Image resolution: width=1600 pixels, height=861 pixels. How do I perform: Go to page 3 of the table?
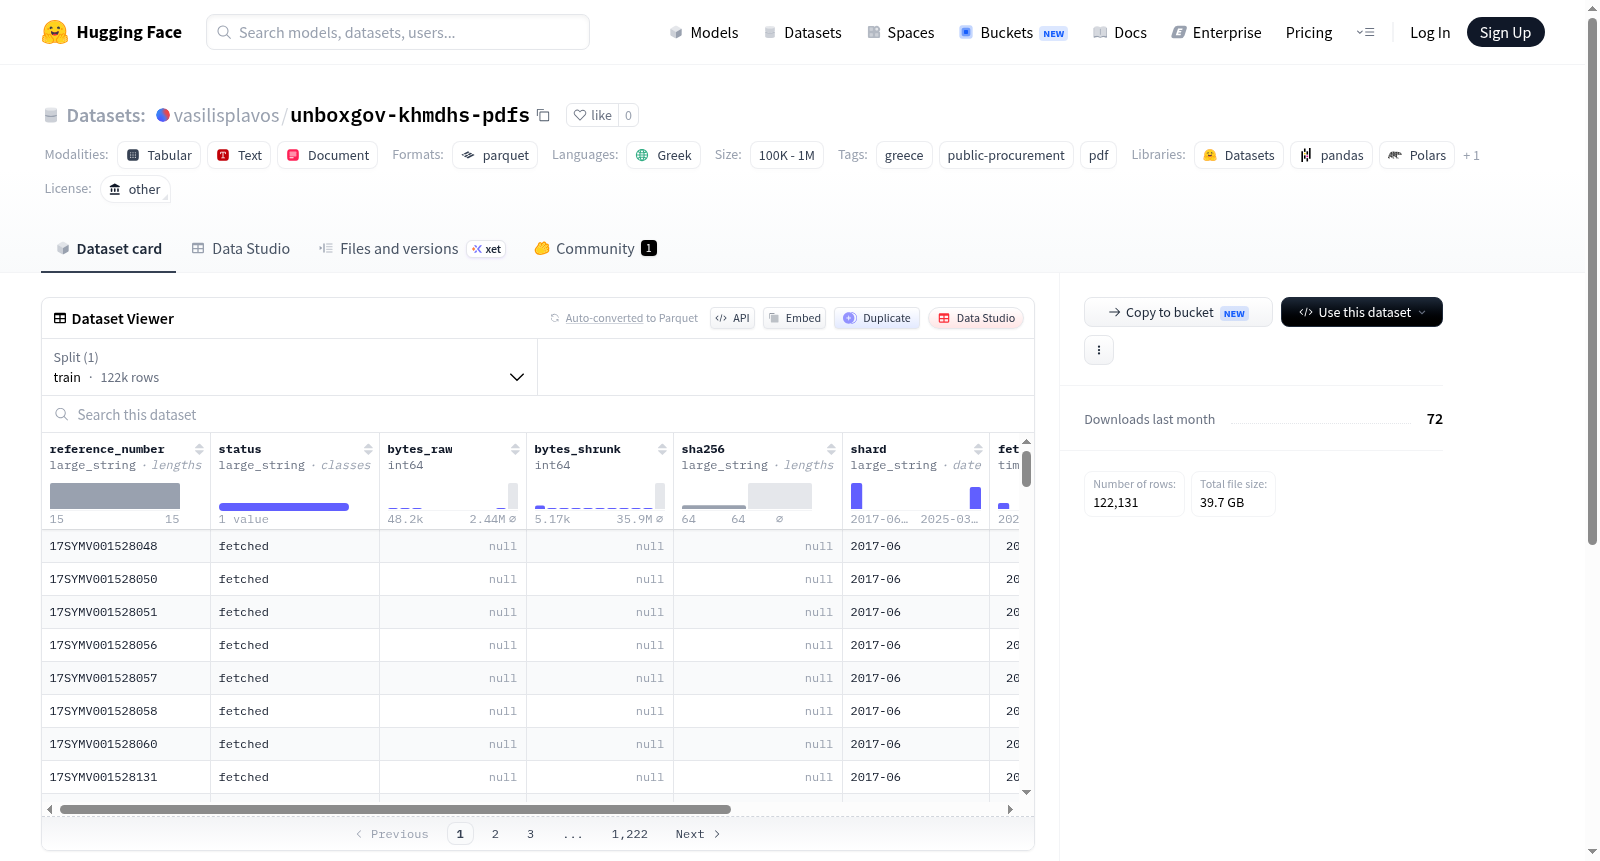pos(530,834)
